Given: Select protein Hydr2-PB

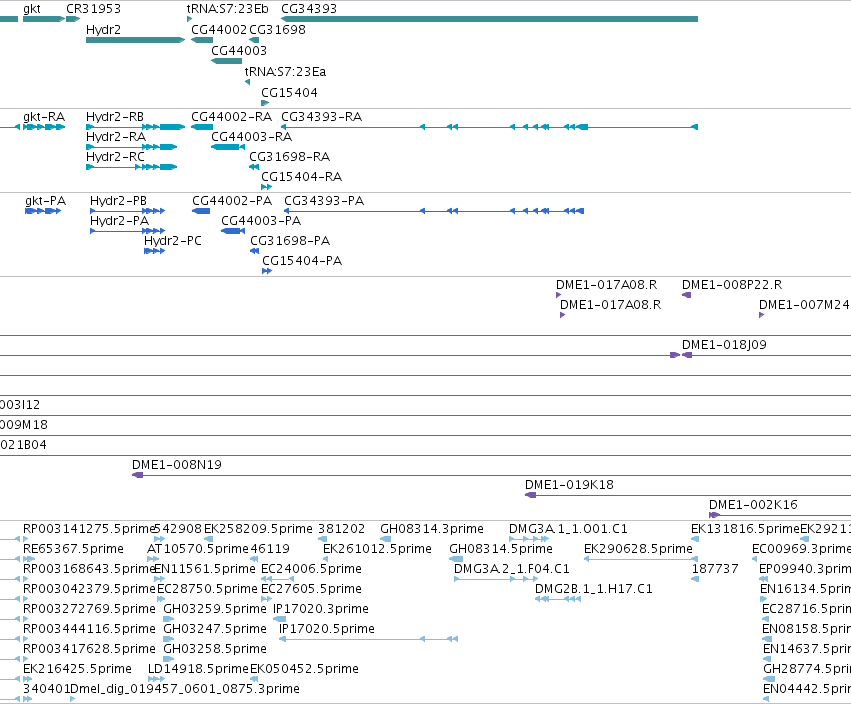Looking at the screenshot, I should tap(128, 211).
